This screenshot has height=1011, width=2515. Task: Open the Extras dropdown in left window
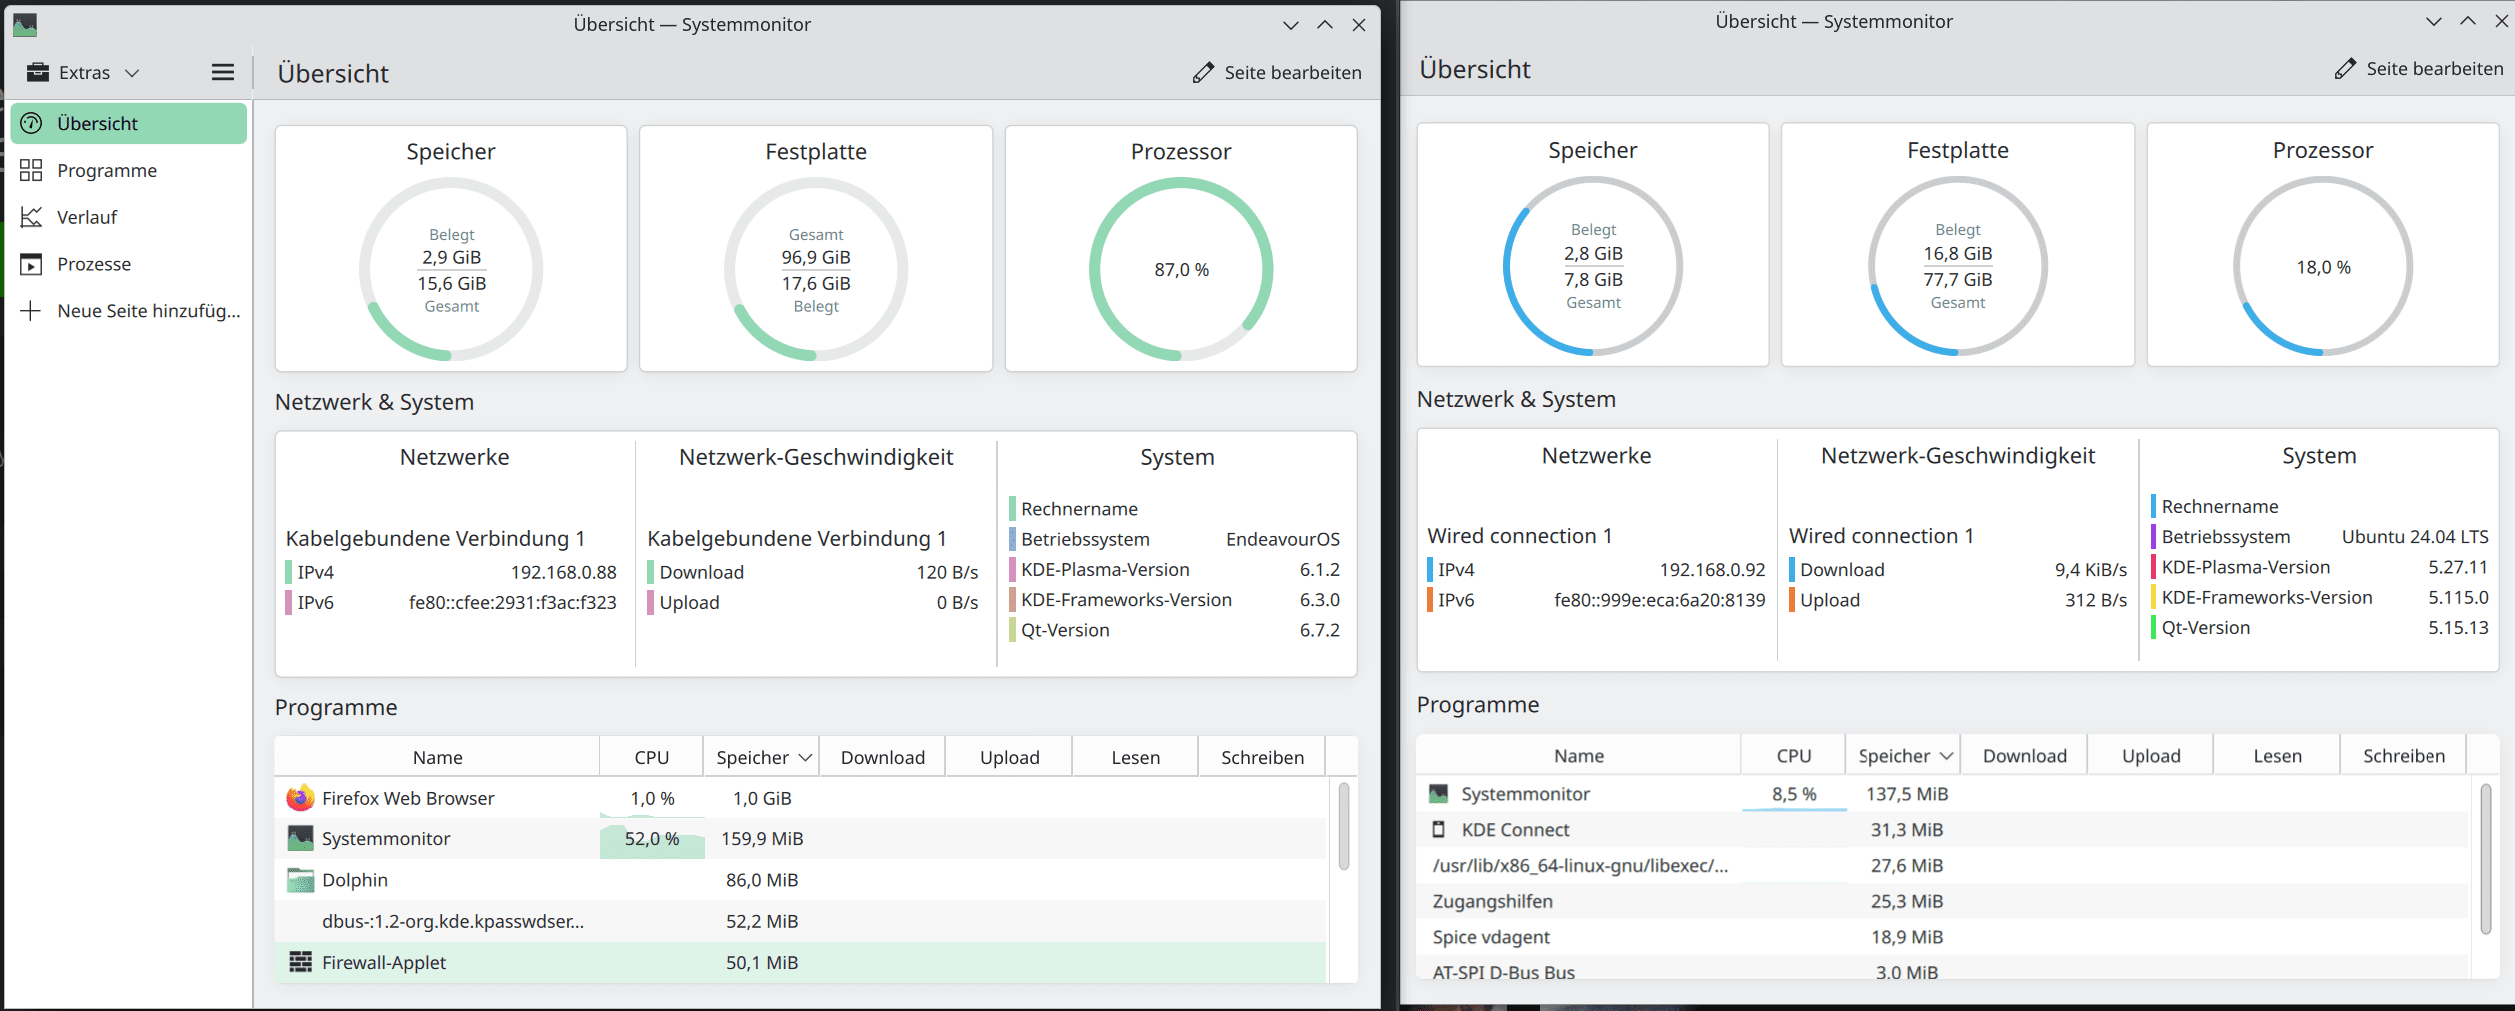coord(83,72)
